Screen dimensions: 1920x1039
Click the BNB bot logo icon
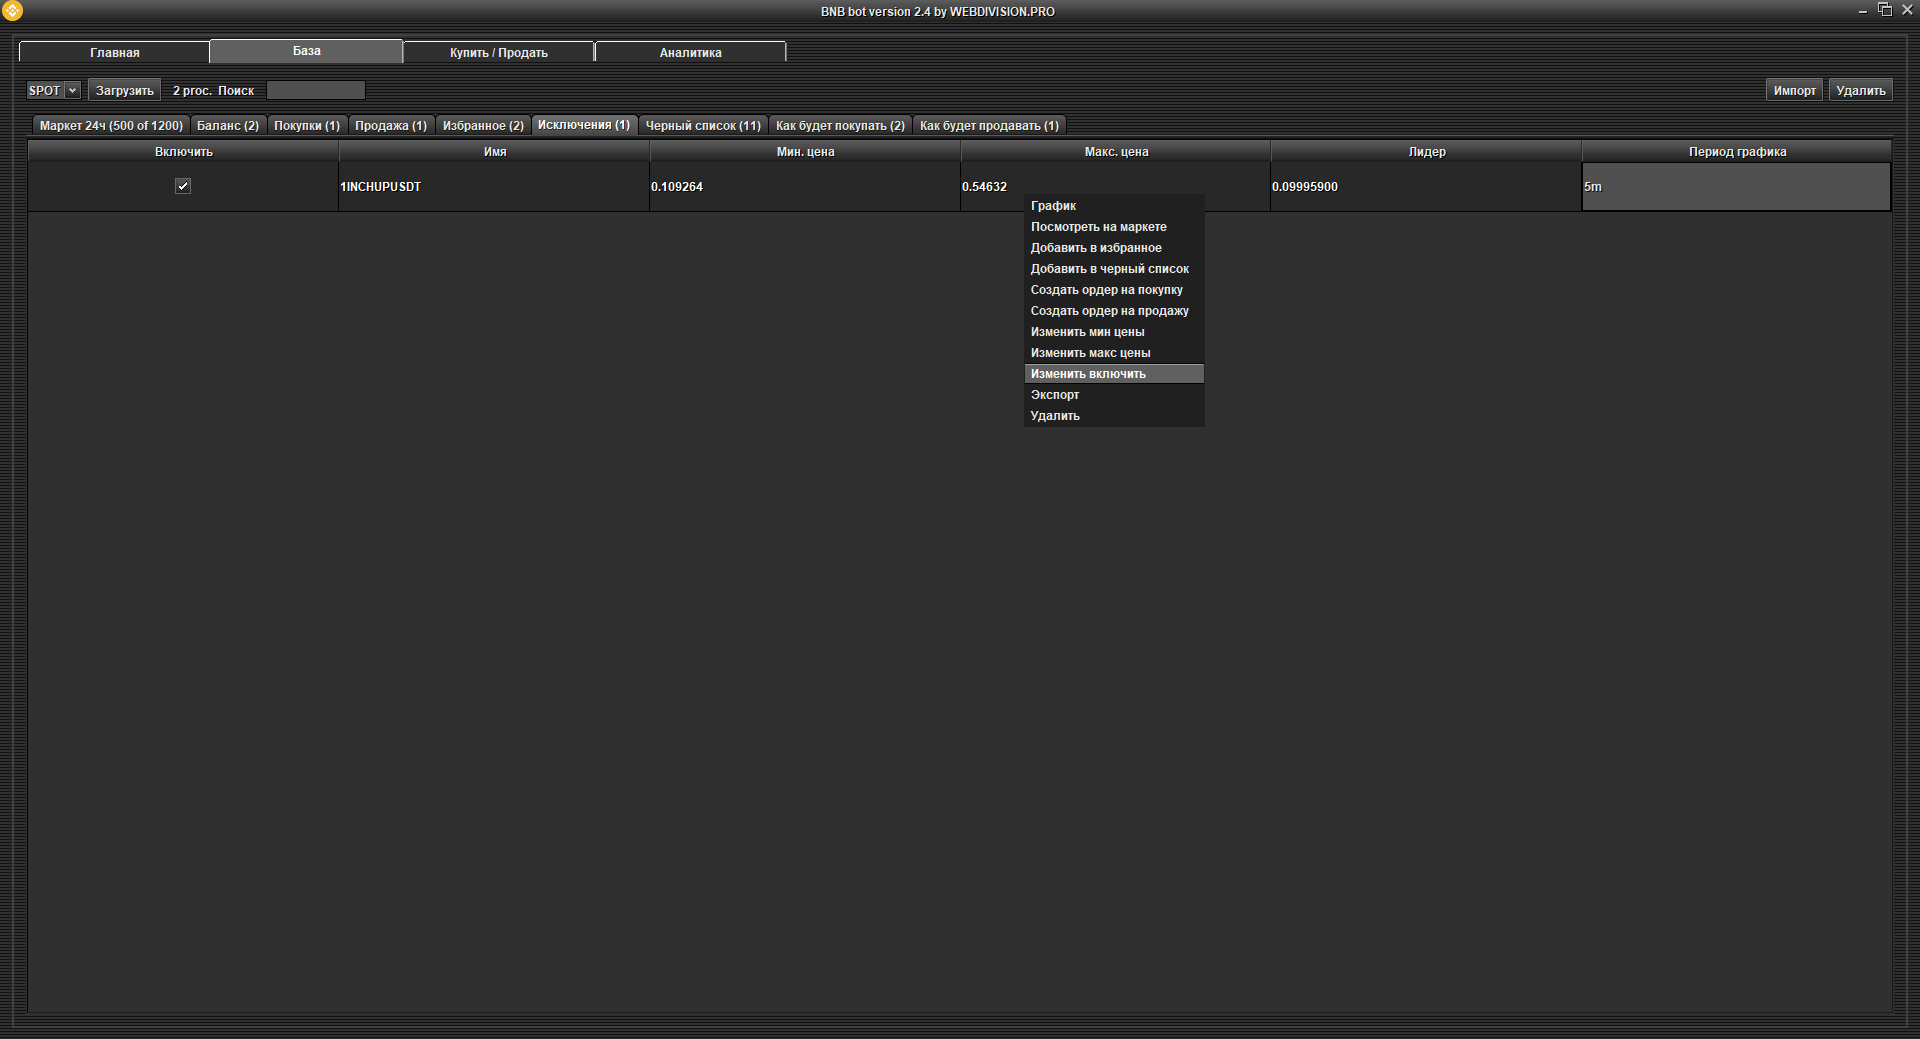pyautogui.click(x=12, y=11)
